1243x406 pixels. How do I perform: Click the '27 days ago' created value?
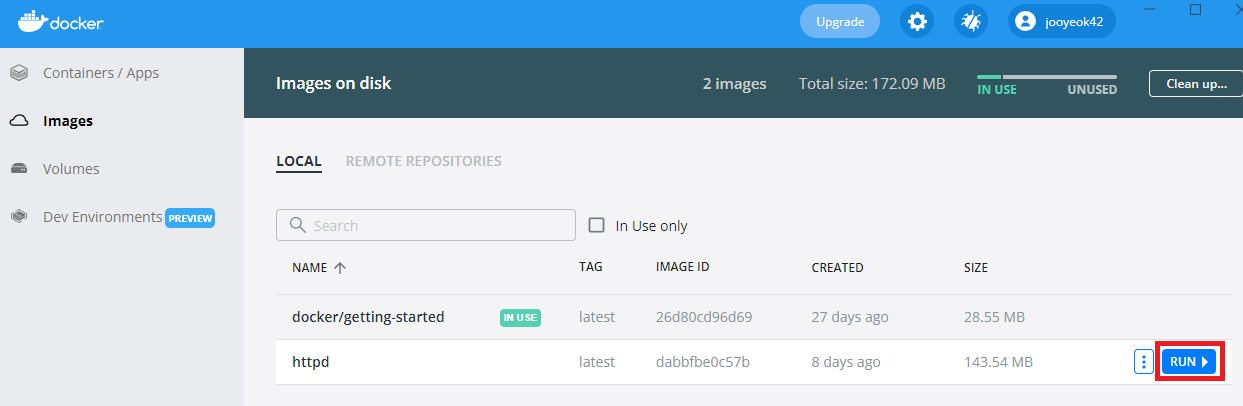tap(849, 317)
